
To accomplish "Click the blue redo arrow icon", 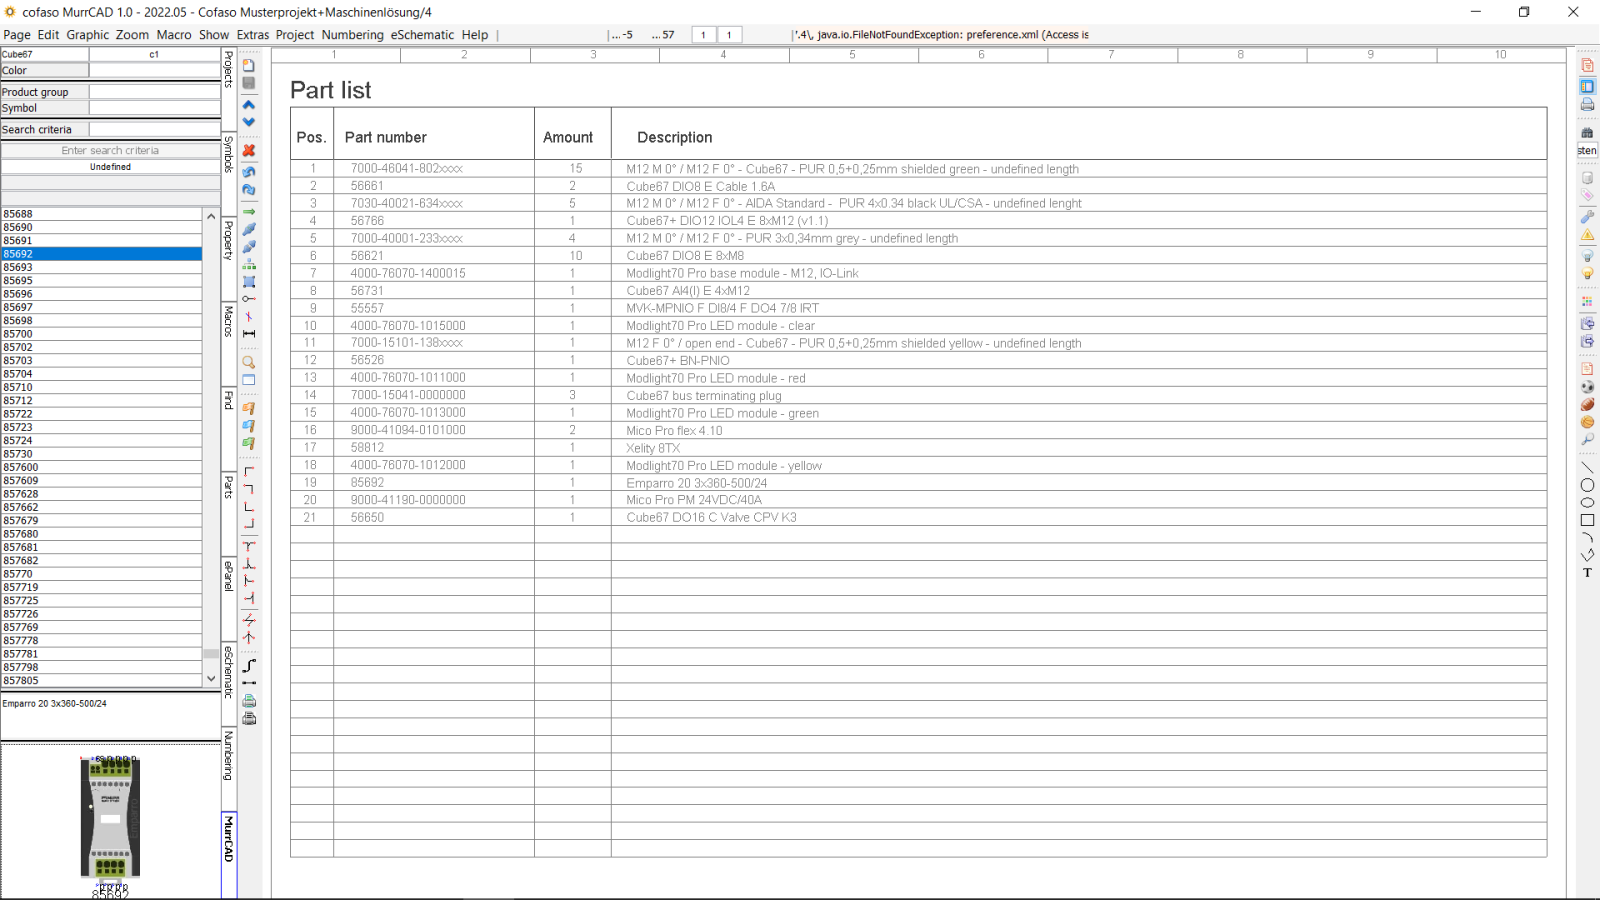I will pos(249,190).
